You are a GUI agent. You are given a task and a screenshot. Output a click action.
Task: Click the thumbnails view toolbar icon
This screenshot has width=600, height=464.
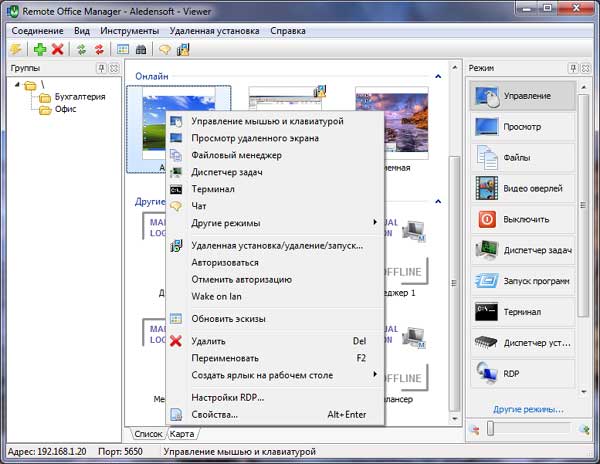click(x=123, y=49)
